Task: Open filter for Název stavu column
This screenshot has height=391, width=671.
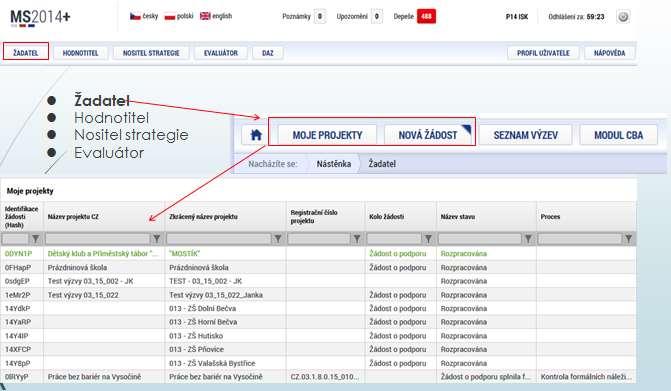Action: pyautogui.click(x=528, y=239)
